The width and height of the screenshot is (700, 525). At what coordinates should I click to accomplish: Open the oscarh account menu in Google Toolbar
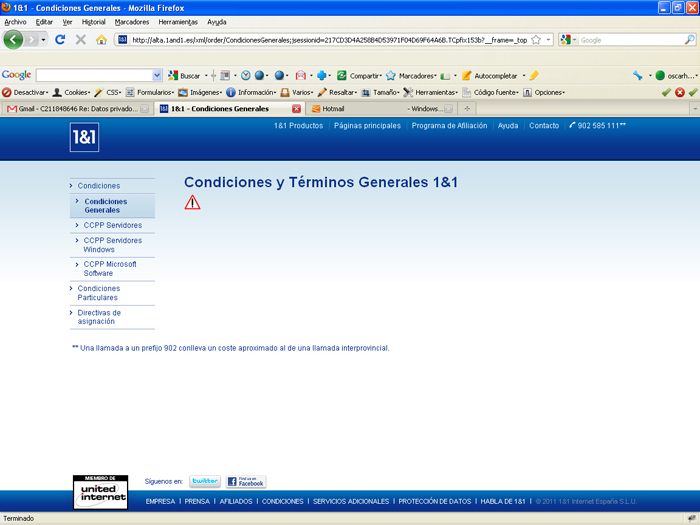coord(676,75)
